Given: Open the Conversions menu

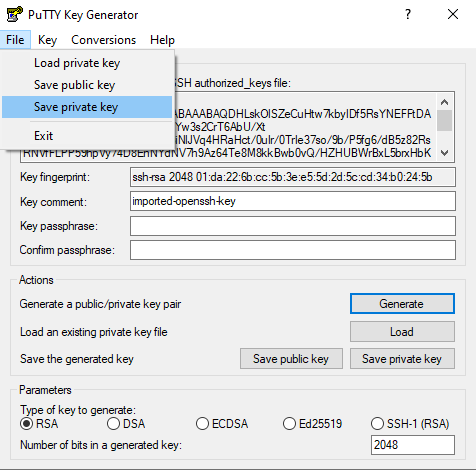Looking at the screenshot, I should coord(104,40).
